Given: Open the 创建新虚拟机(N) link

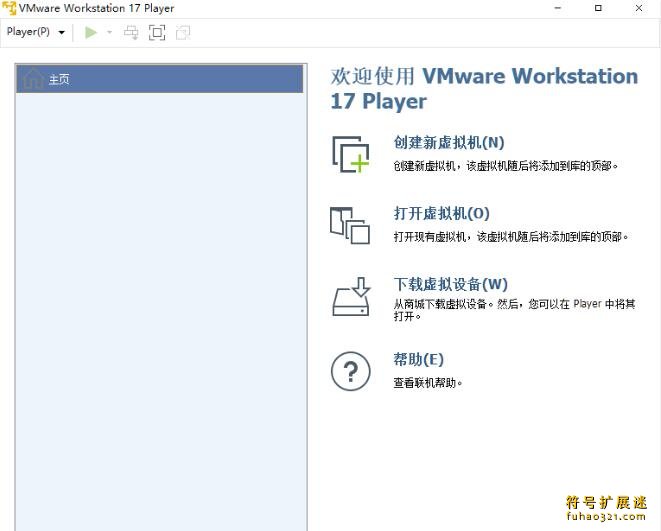Looking at the screenshot, I should [x=449, y=142].
